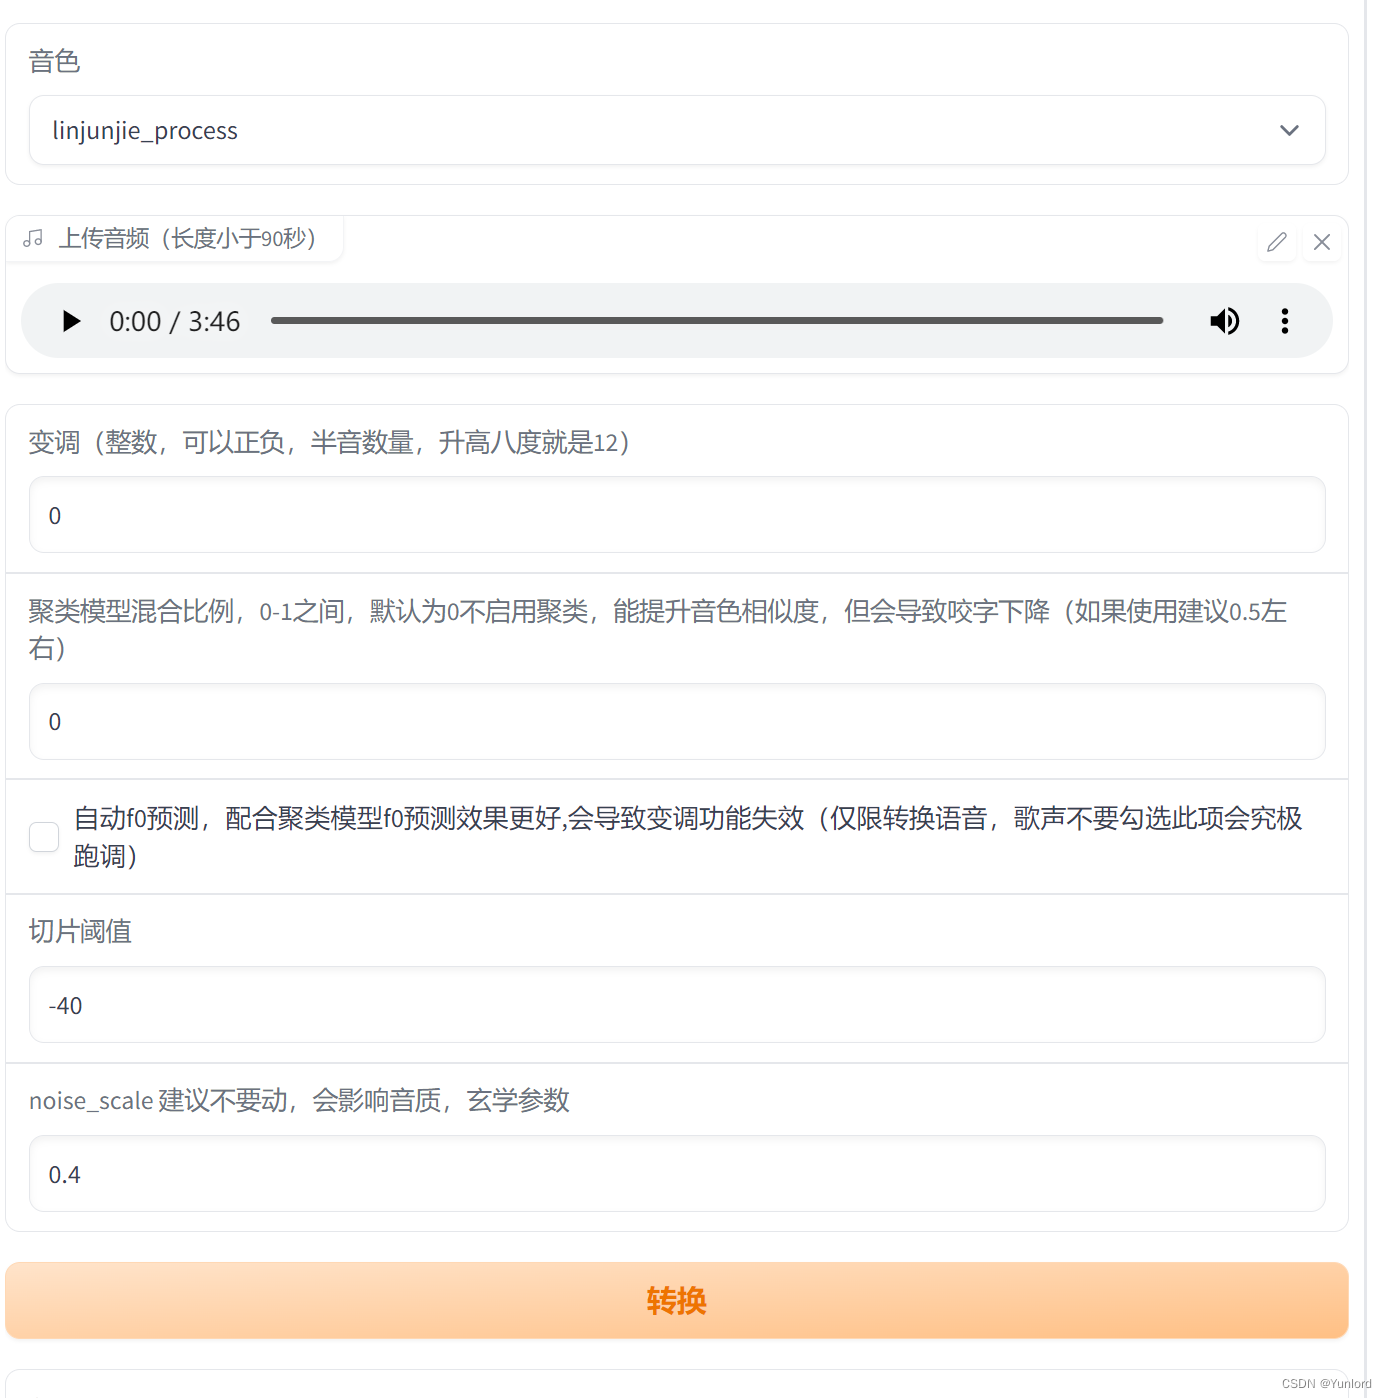Seek along the audio progress bar
Screen dimensions: 1387x1398
coord(717,321)
